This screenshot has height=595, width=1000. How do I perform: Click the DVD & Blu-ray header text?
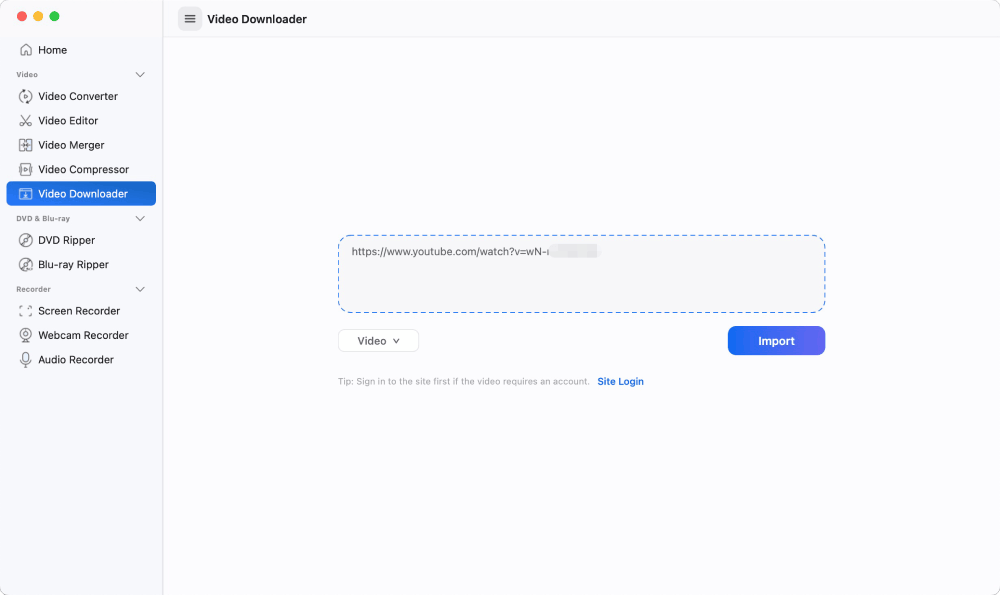point(43,219)
